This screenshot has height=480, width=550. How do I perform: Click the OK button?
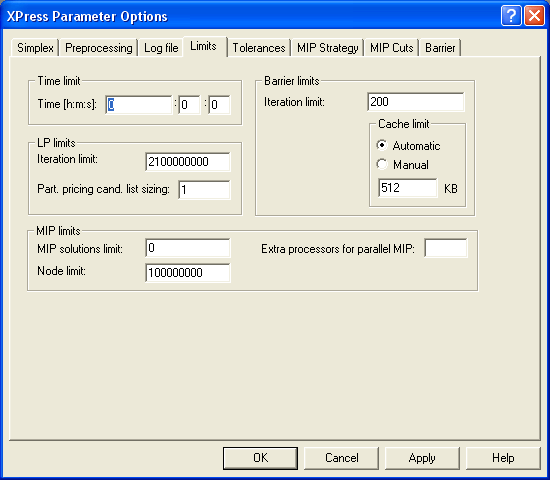tap(260, 458)
